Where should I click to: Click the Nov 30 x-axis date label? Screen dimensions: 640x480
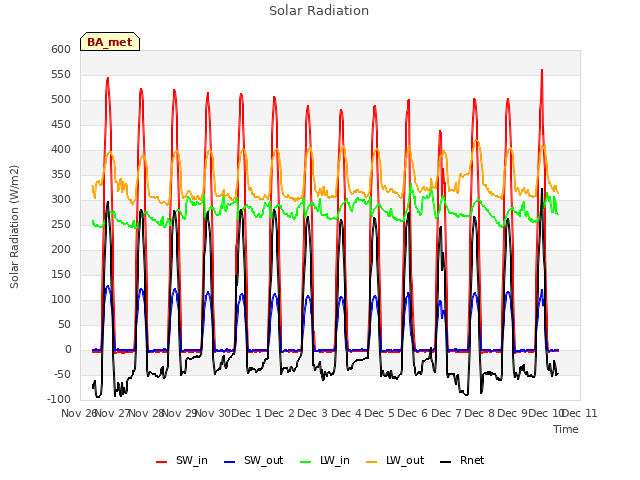click(213, 413)
